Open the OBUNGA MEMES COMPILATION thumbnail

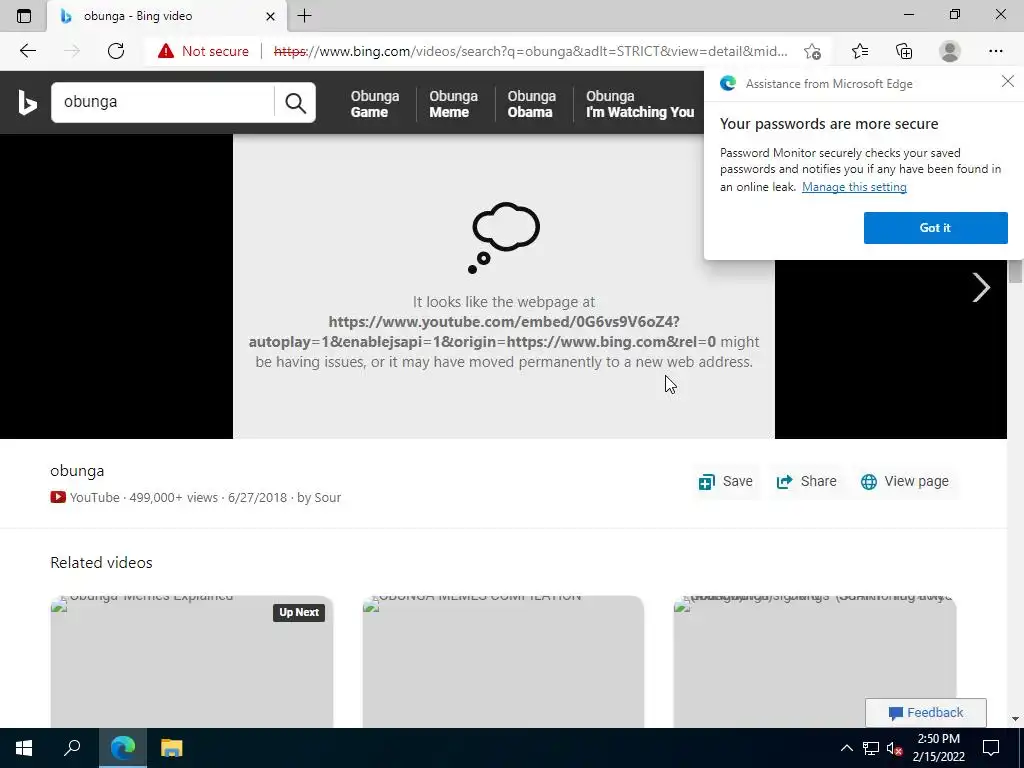tap(503, 661)
